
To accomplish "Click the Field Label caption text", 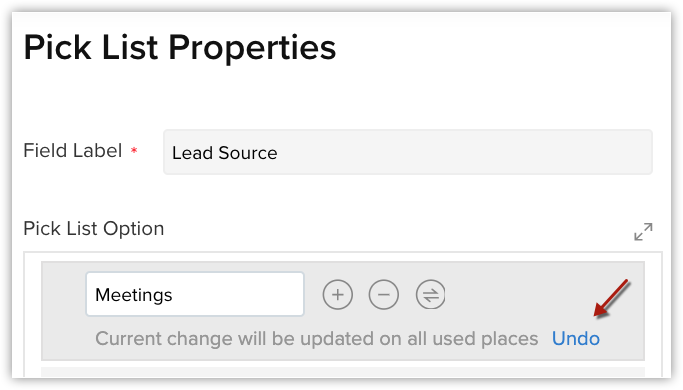I will [x=73, y=151].
